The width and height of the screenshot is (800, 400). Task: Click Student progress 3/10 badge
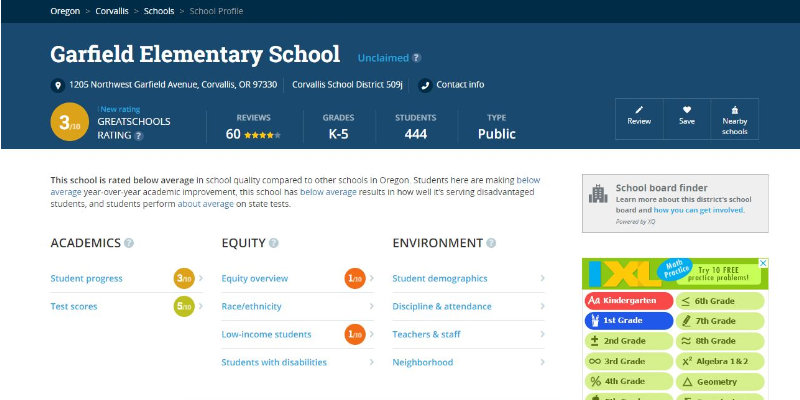tap(184, 279)
